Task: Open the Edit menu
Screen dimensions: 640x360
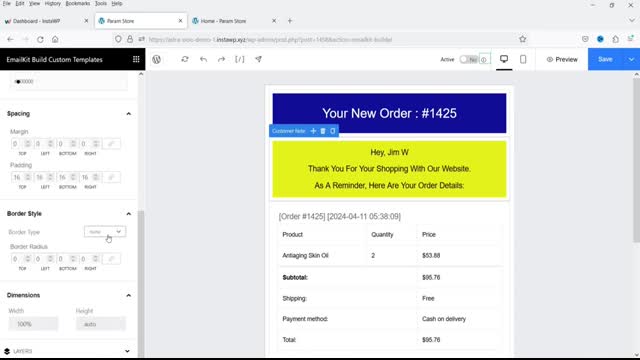Action: coord(20,3)
